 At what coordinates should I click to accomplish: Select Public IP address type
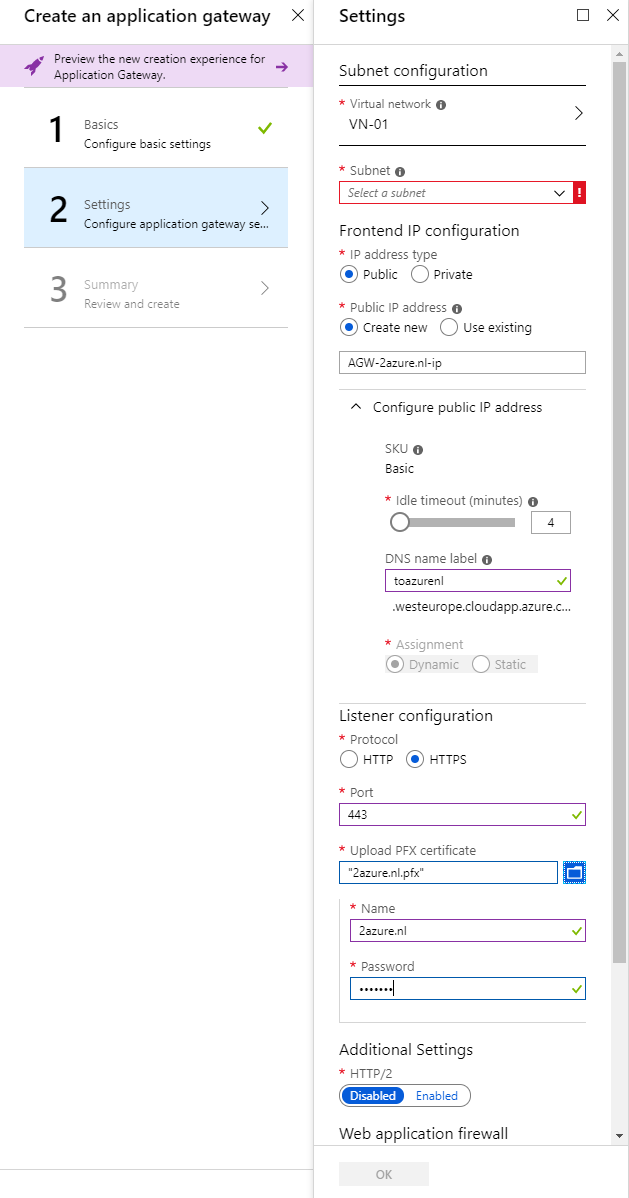[349, 274]
